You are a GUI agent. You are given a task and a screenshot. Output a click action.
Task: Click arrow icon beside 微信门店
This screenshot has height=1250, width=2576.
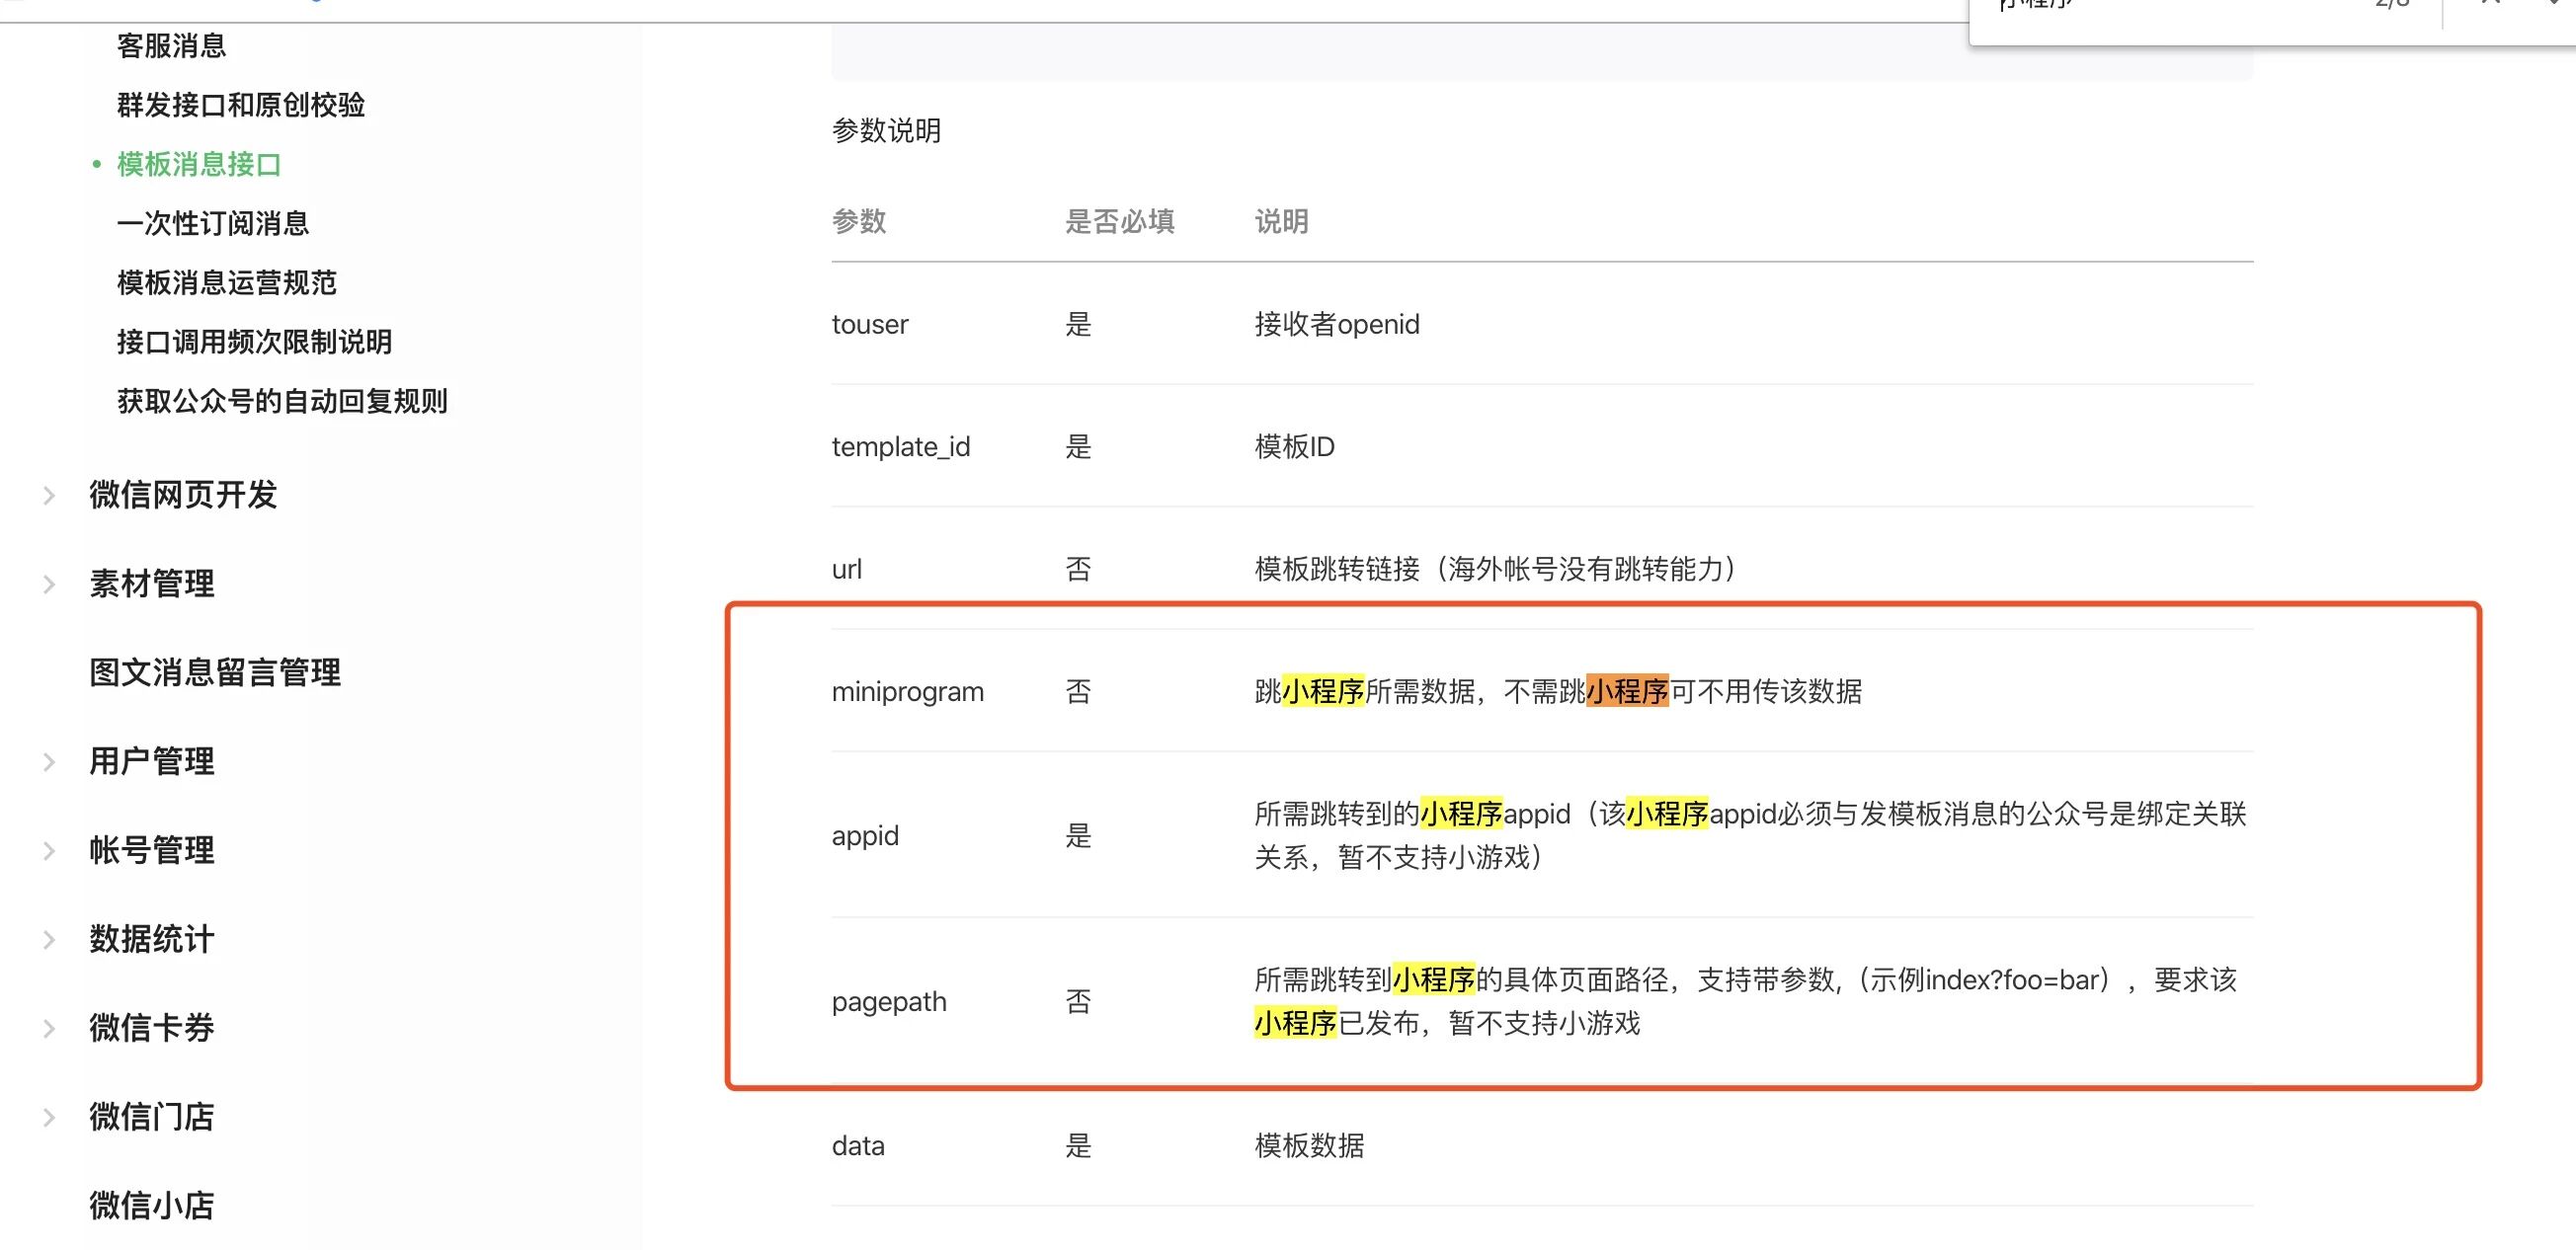(48, 1118)
